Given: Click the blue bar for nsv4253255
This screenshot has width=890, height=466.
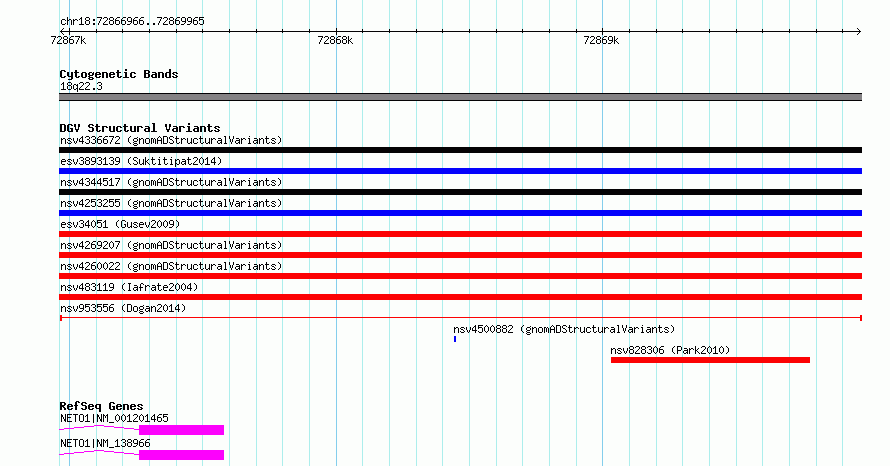Looking at the screenshot, I should (x=460, y=213).
